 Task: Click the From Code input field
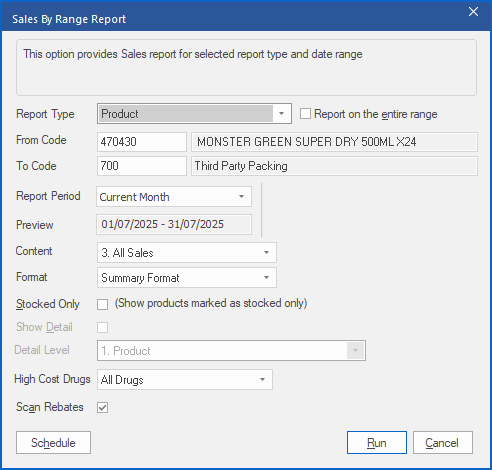pos(142,142)
